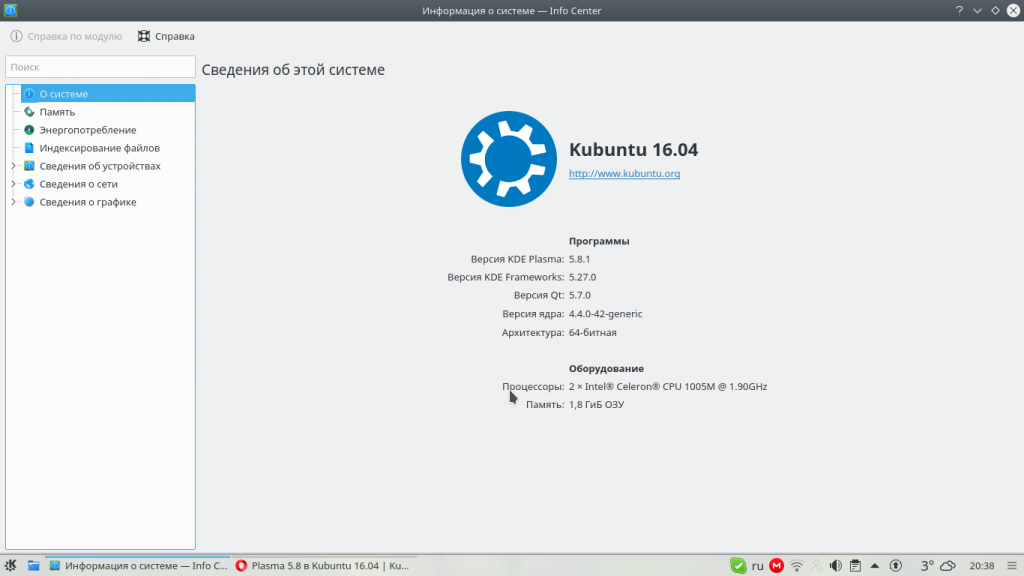Screen dimensions: 1024x576
Task: Expand hidden tray icons arrow
Action: point(875,566)
